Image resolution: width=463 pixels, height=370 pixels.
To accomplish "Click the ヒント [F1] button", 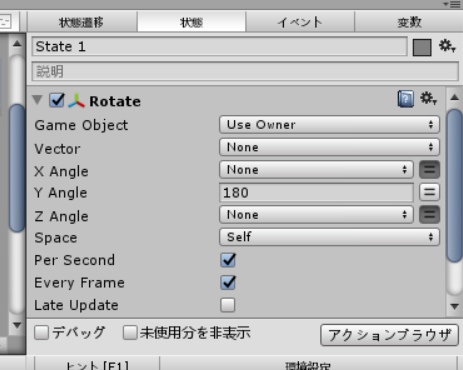I will [97, 364].
